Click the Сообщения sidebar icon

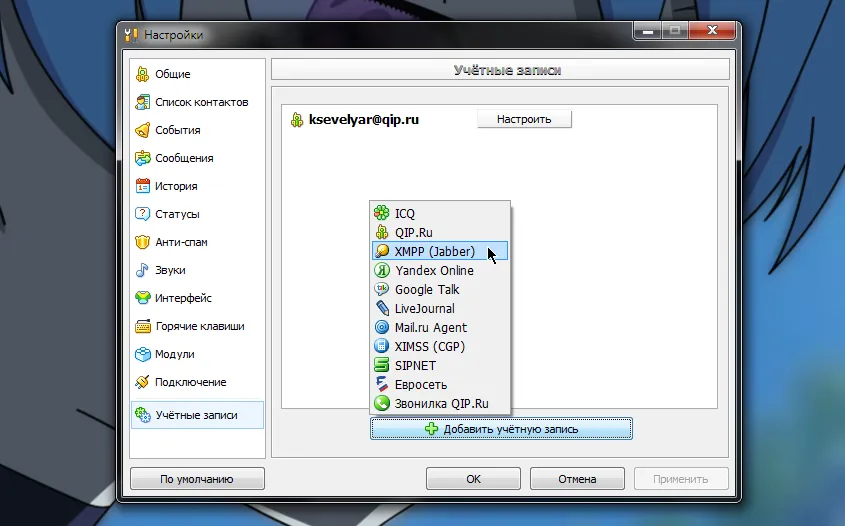pyautogui.click(x=142, y=158)
